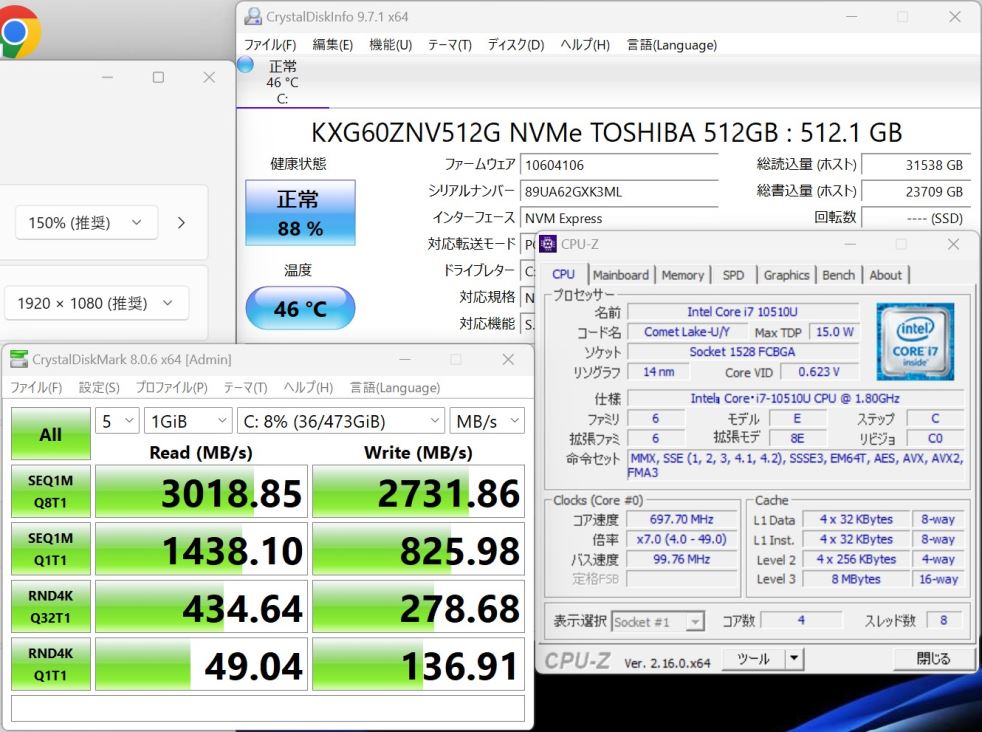
Task: Switch to the Bench tab in CPU-Z
Action: coord(838,275)
